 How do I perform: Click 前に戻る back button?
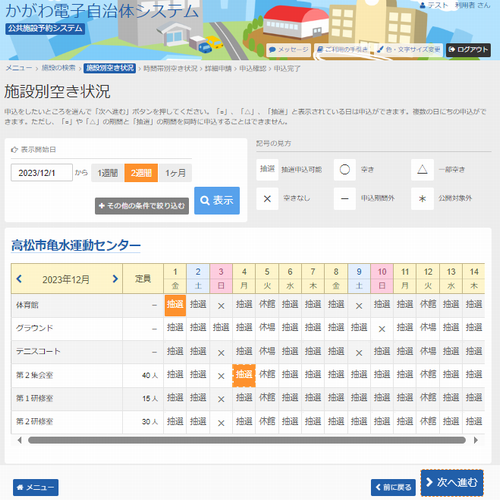point(393,488)
